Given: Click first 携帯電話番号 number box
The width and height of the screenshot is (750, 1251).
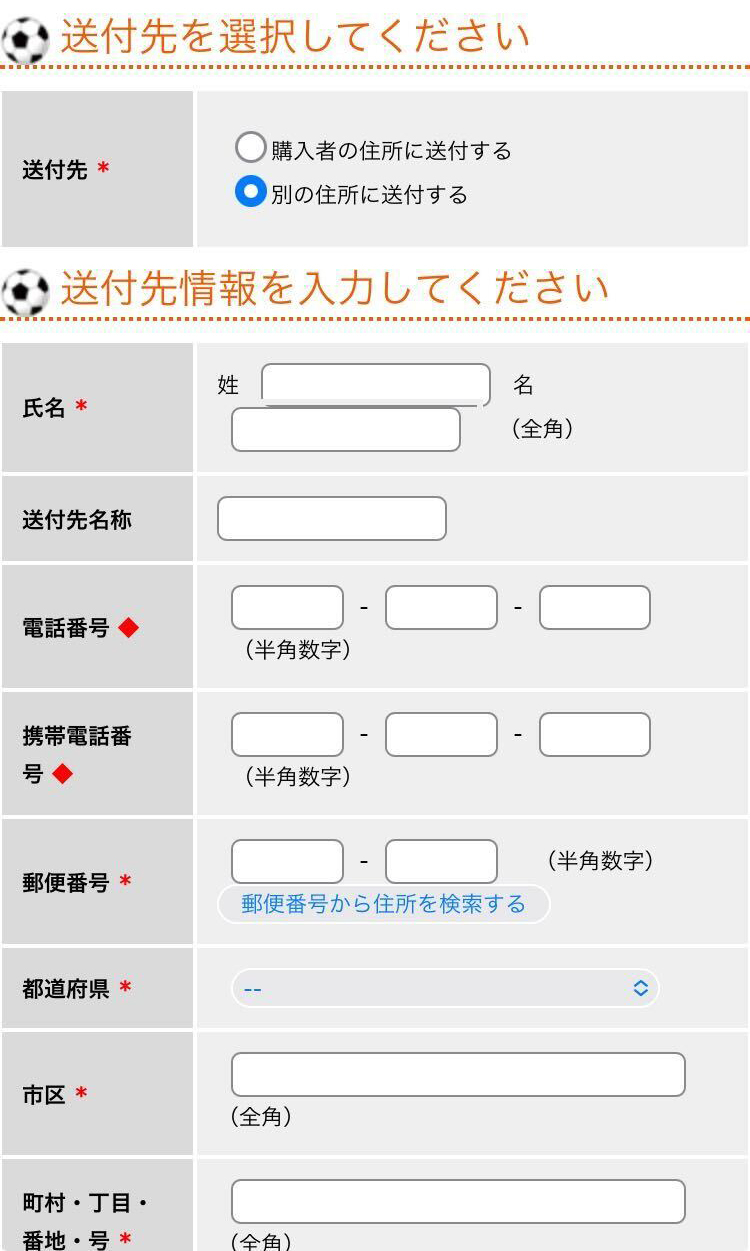Looking at the screenshot, I should pyautogui.click(x=287, y=735).
